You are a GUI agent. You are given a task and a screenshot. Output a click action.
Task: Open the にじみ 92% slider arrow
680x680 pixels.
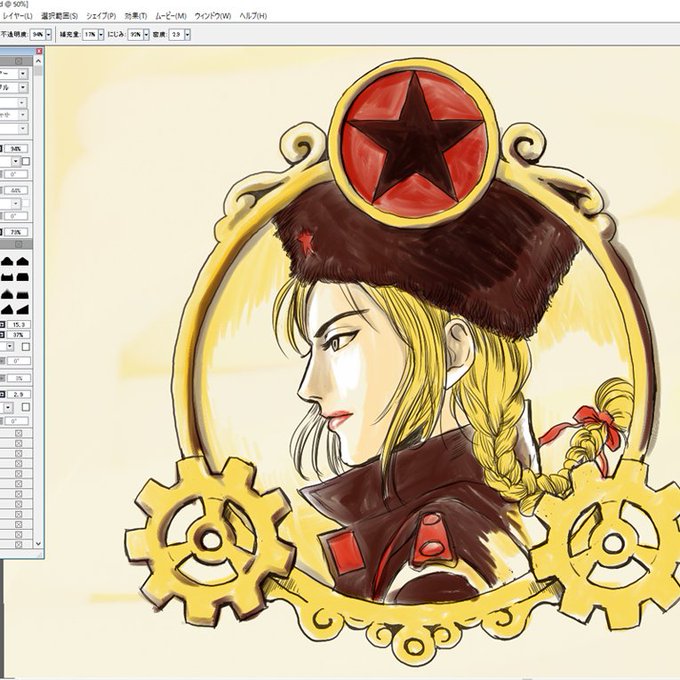coord(146,34)
